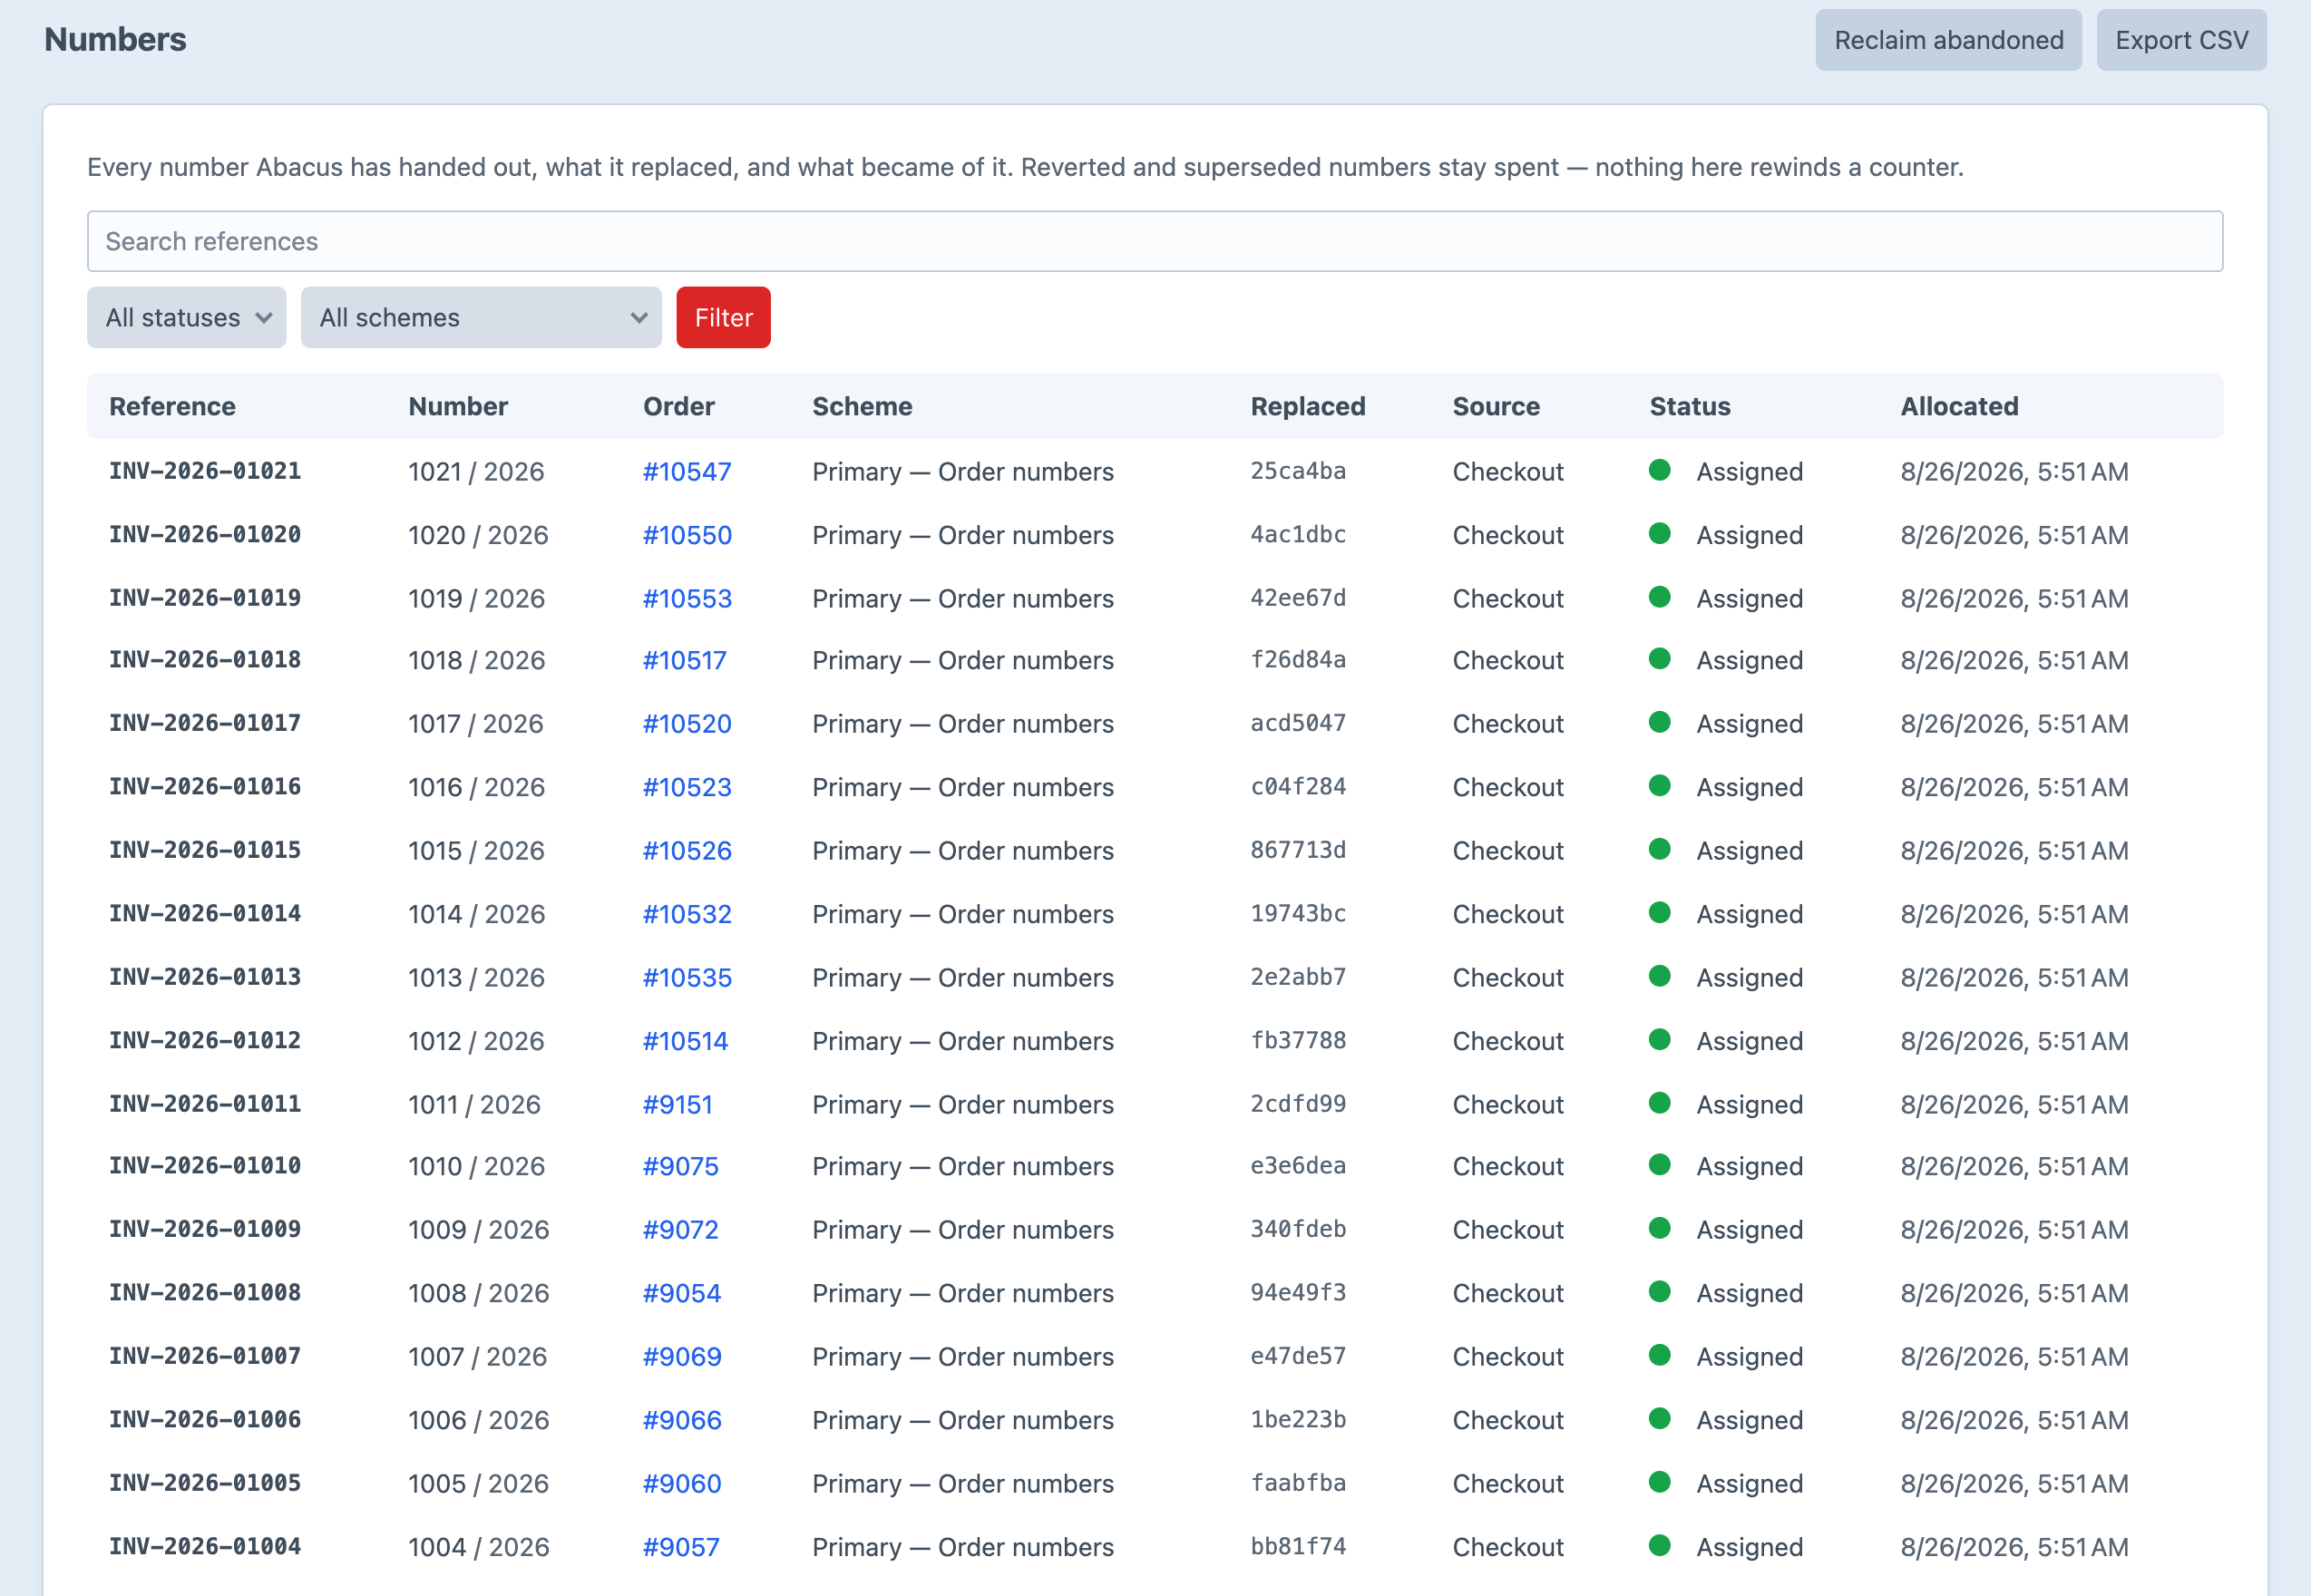
Task: Click the Replaced column header
Action: pos(1308,406)
